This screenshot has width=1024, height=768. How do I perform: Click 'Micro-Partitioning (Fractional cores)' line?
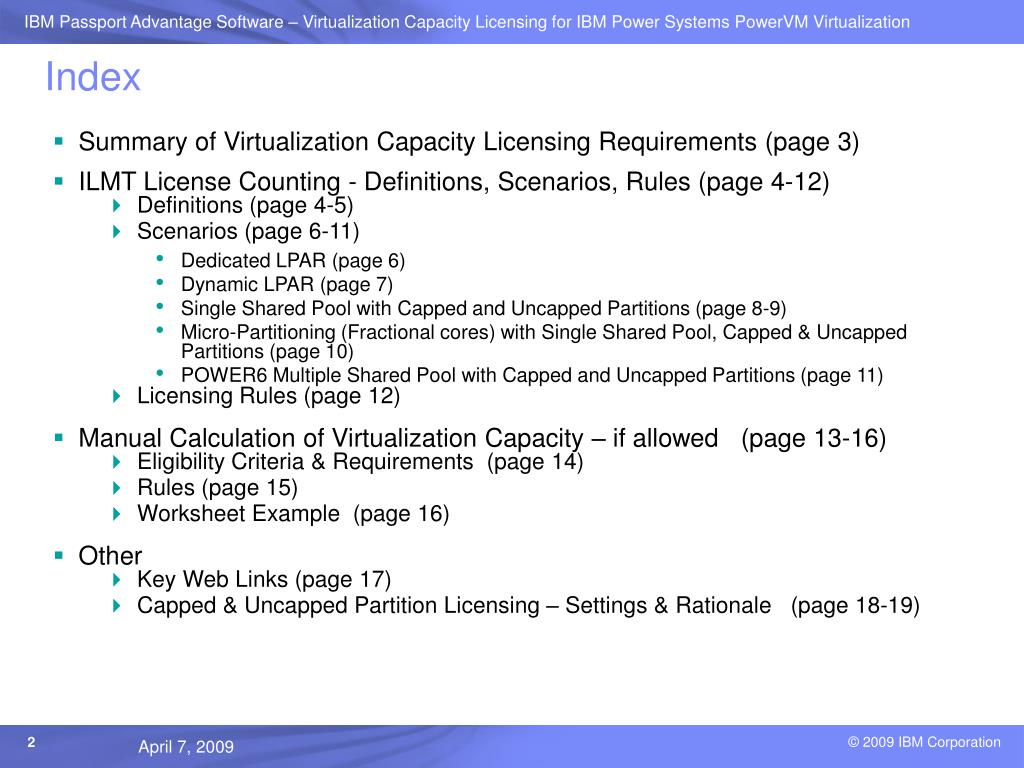point(544,342)
